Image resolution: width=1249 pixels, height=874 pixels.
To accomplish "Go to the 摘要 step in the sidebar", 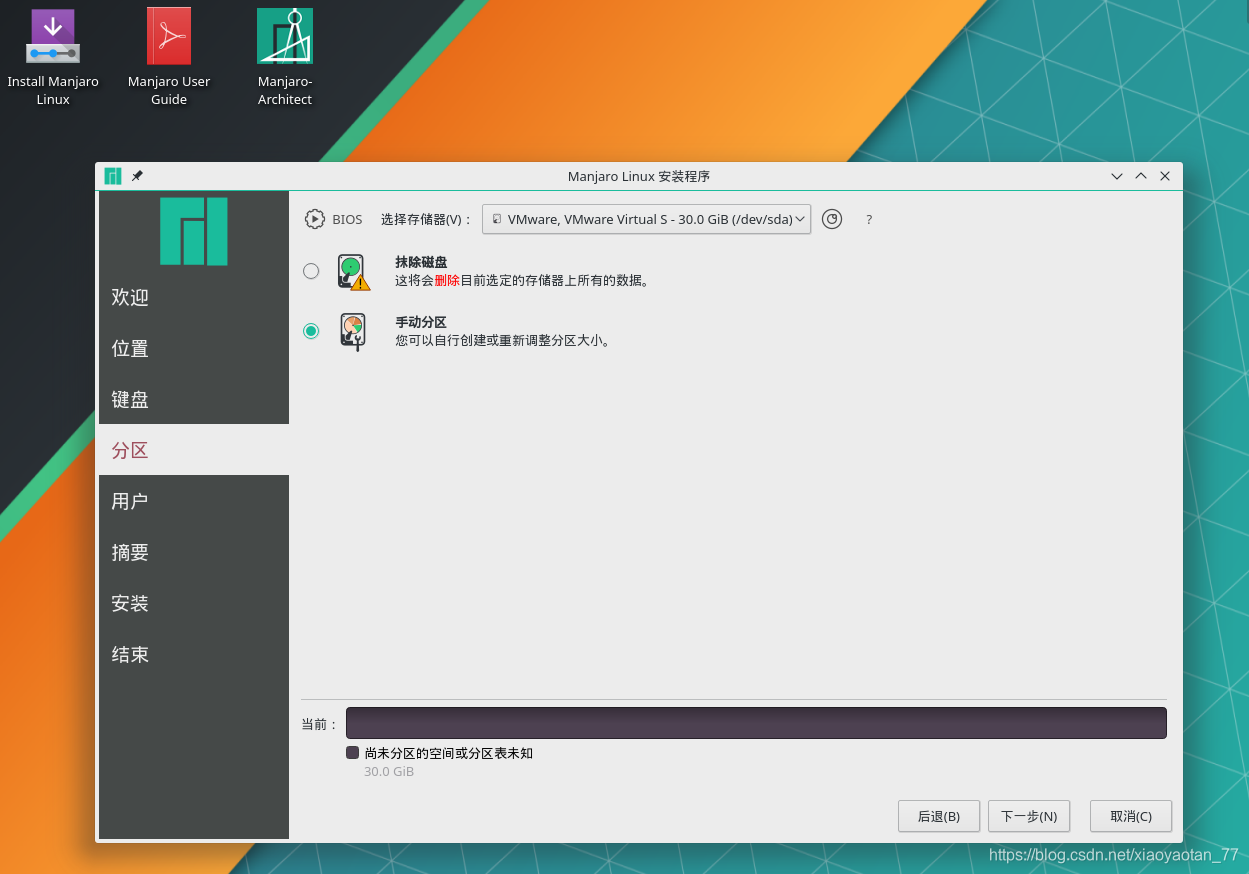I will pos(194,552).
